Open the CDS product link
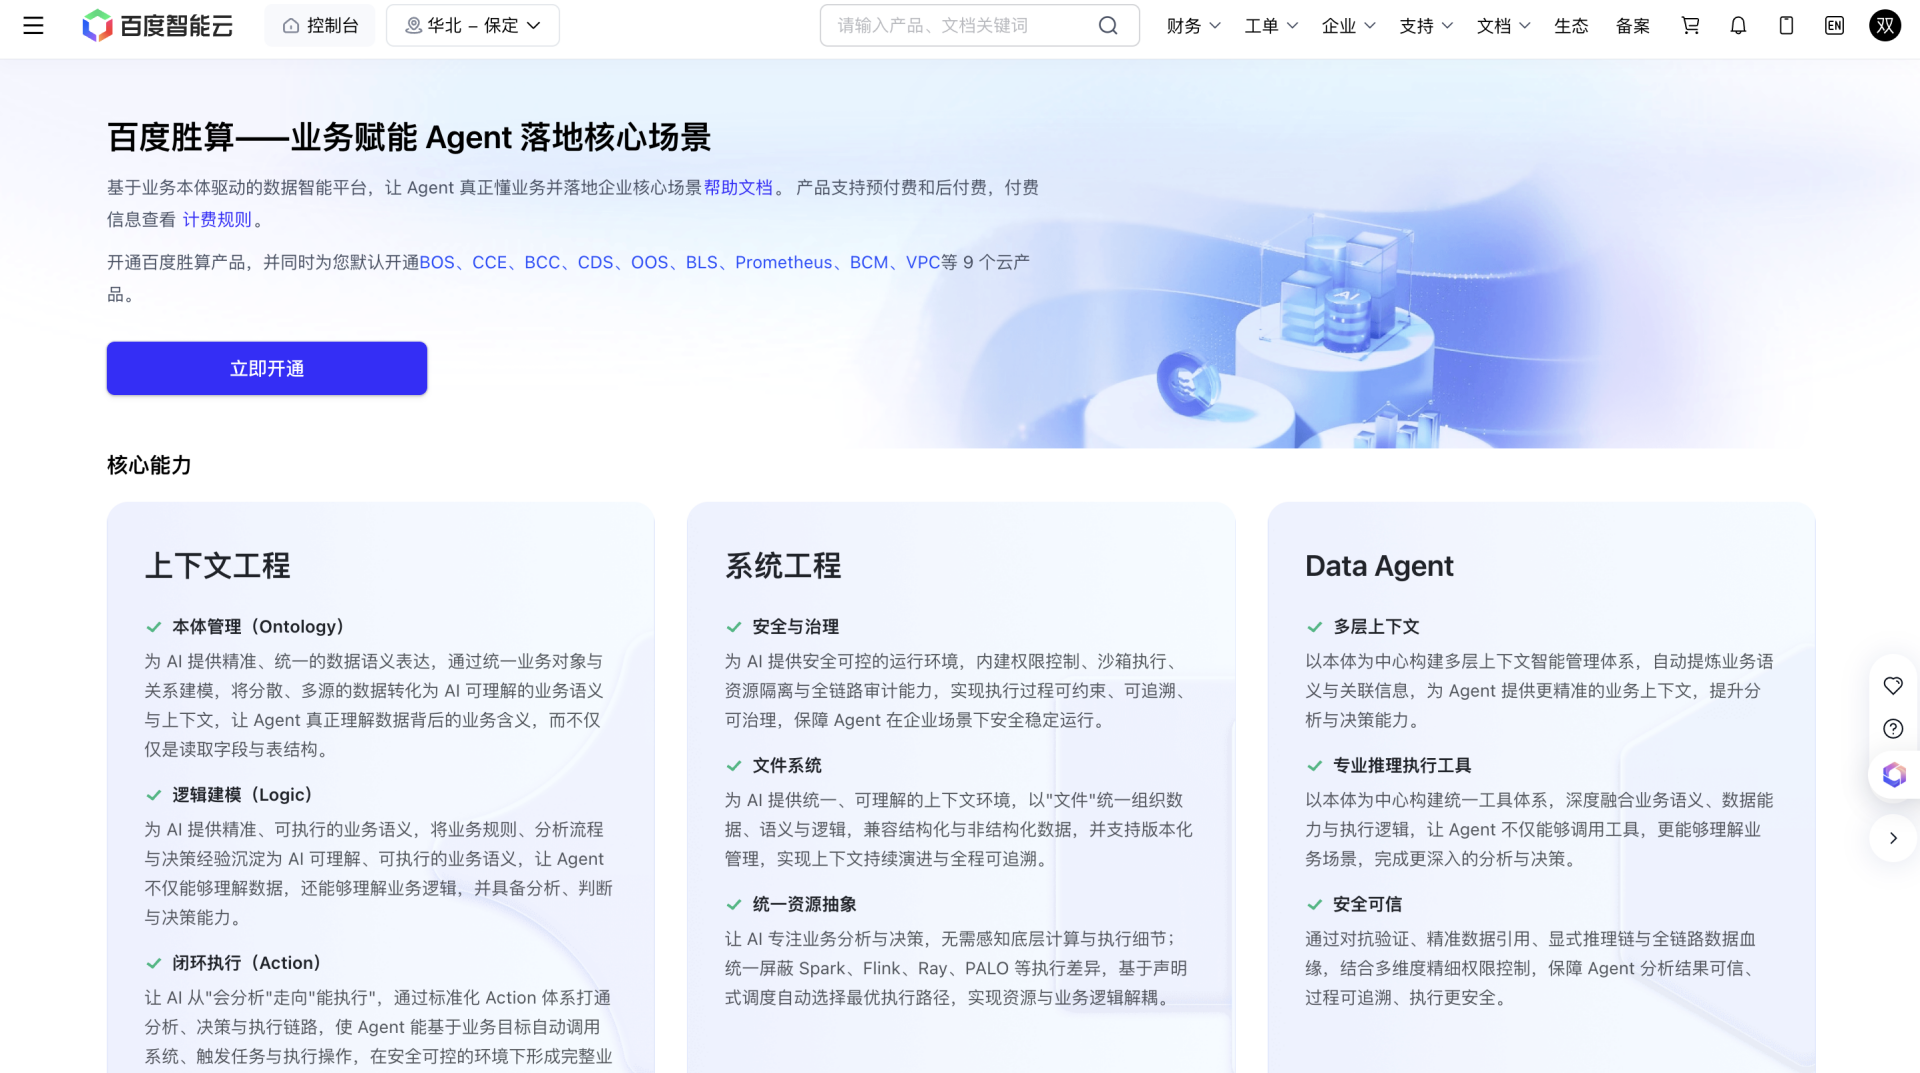The width and height of the screenshot is (1920, 1073). coord(596,262)
